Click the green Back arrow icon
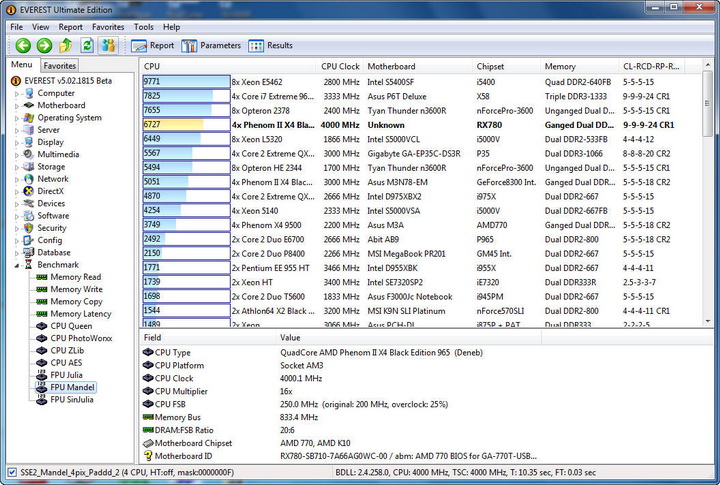 [23, 45]
